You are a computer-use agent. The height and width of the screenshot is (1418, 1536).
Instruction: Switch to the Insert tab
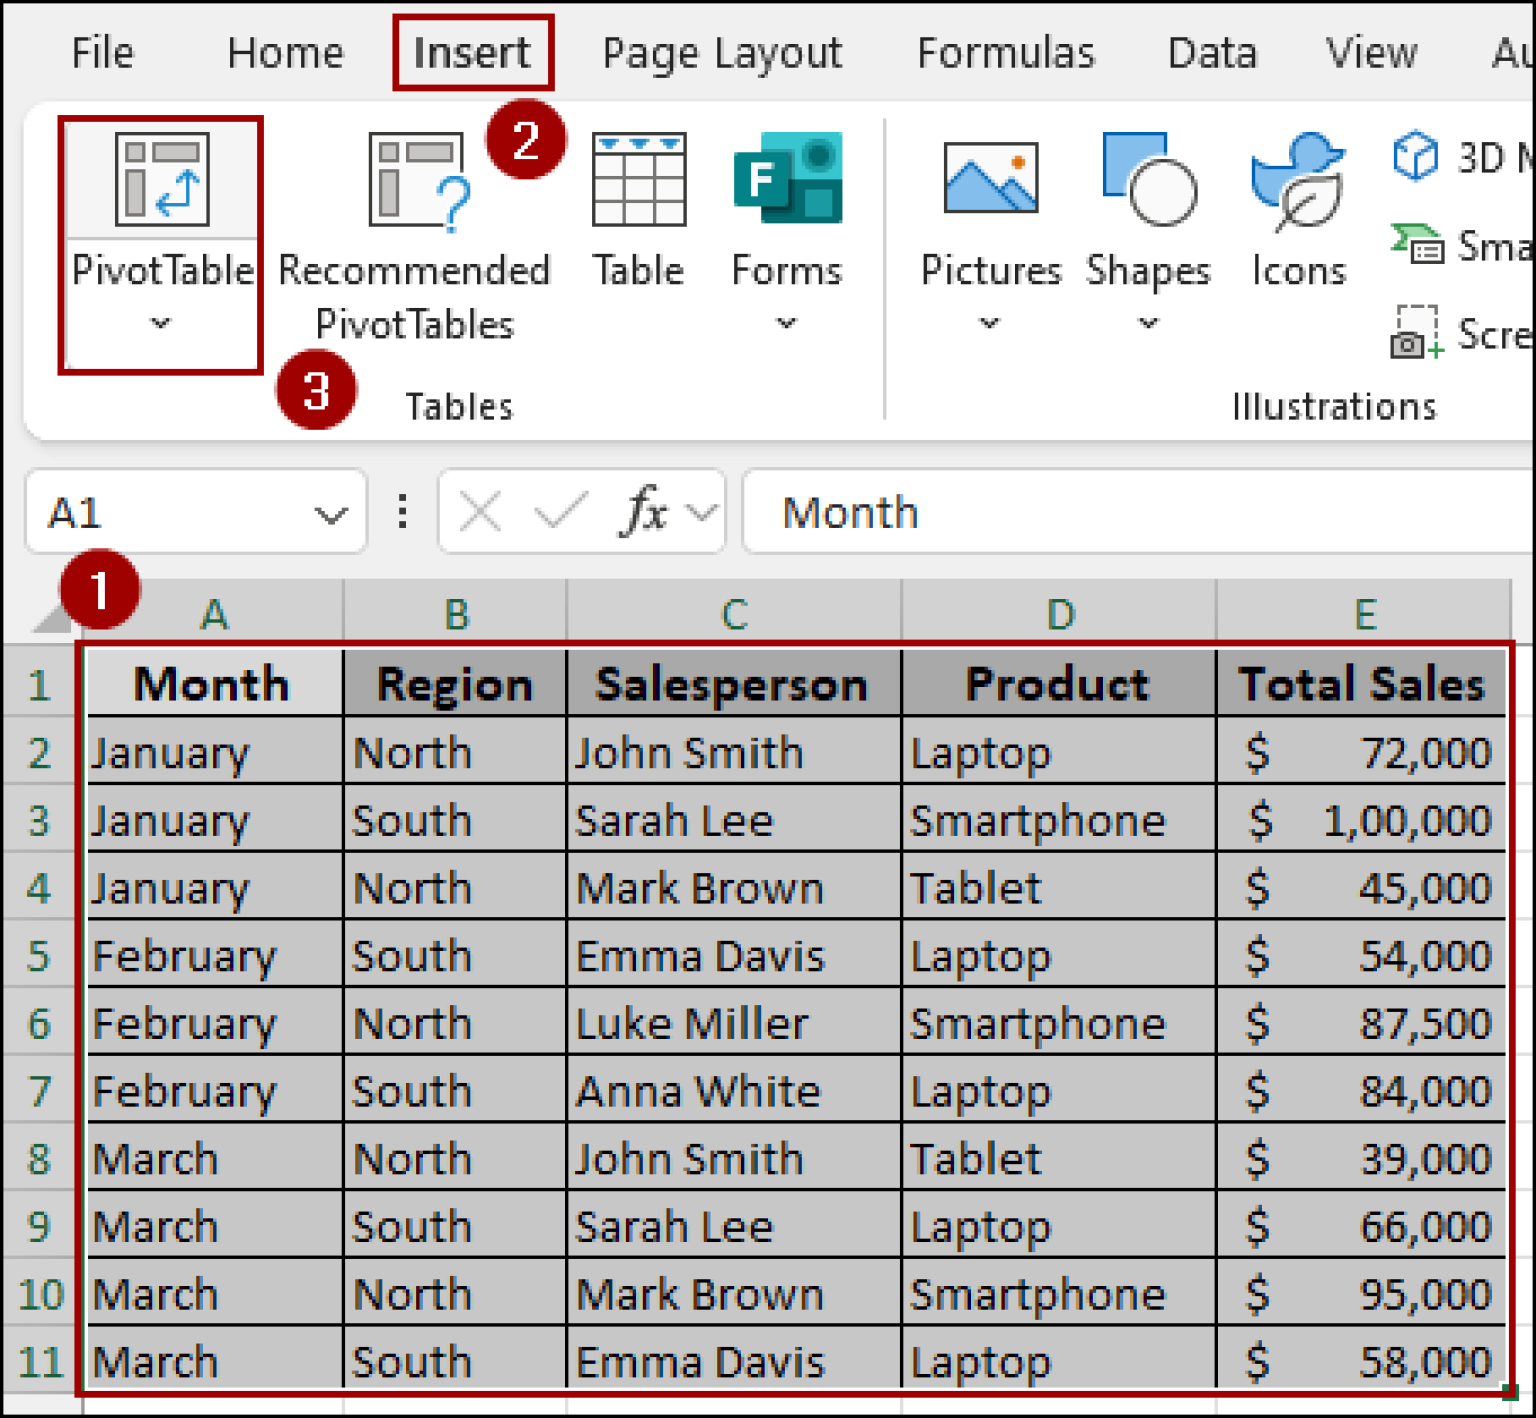click(472, 53)
